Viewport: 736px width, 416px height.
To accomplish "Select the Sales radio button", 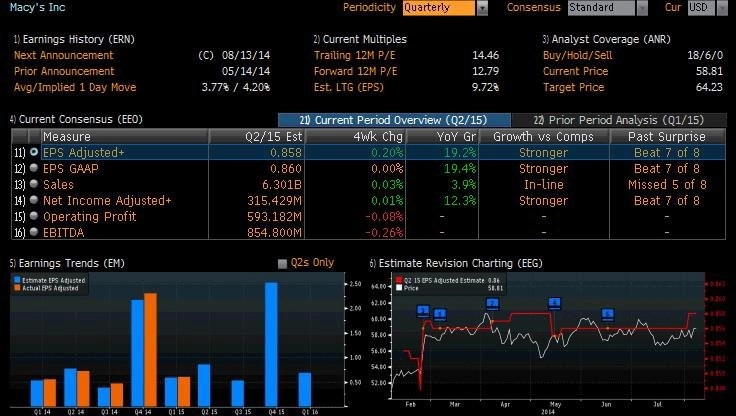I will tap(34, 184).
